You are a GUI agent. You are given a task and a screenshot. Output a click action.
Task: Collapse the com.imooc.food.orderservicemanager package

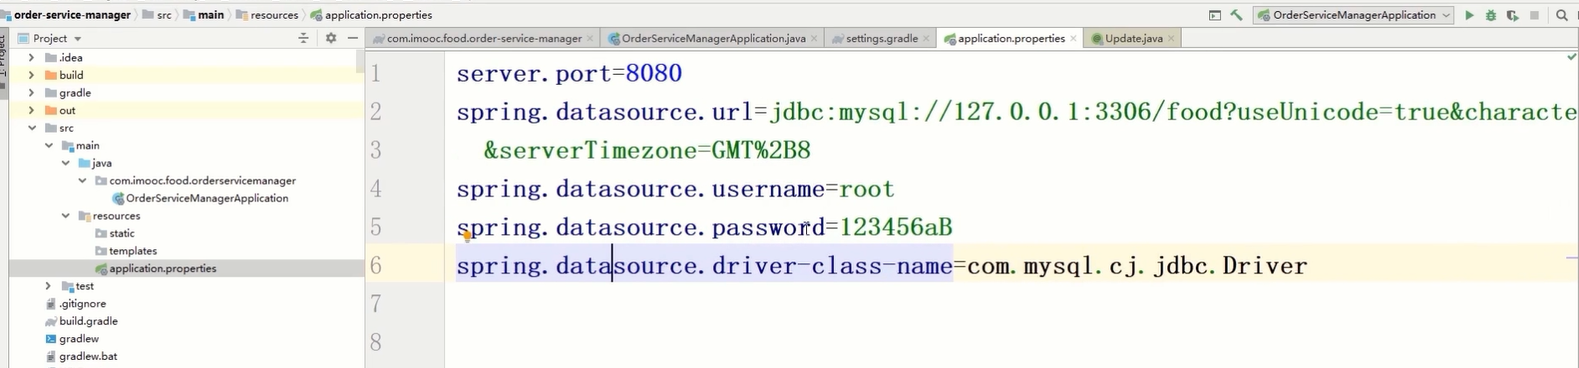[82, 181]
